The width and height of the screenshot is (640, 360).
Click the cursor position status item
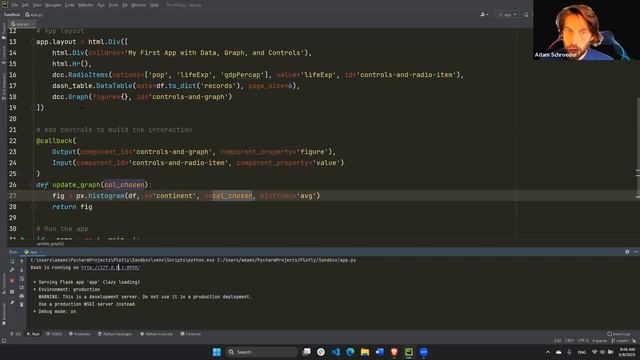[x=558, y=341]
